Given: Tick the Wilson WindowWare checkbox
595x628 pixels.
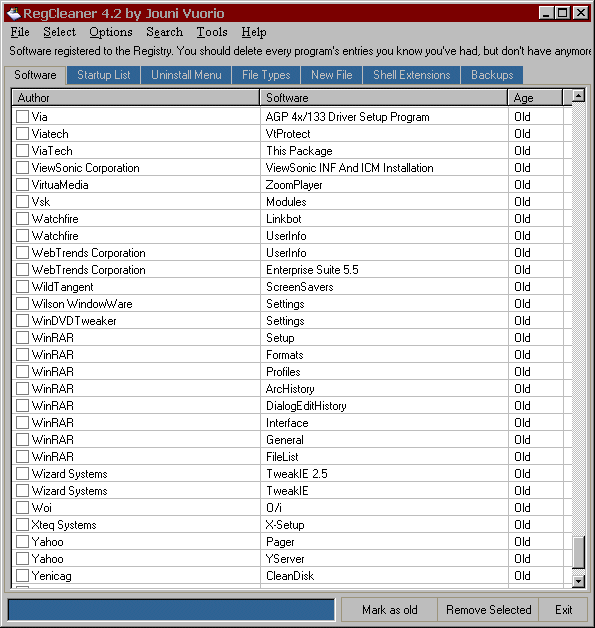Looking at the screenshot, I should 22,304.
